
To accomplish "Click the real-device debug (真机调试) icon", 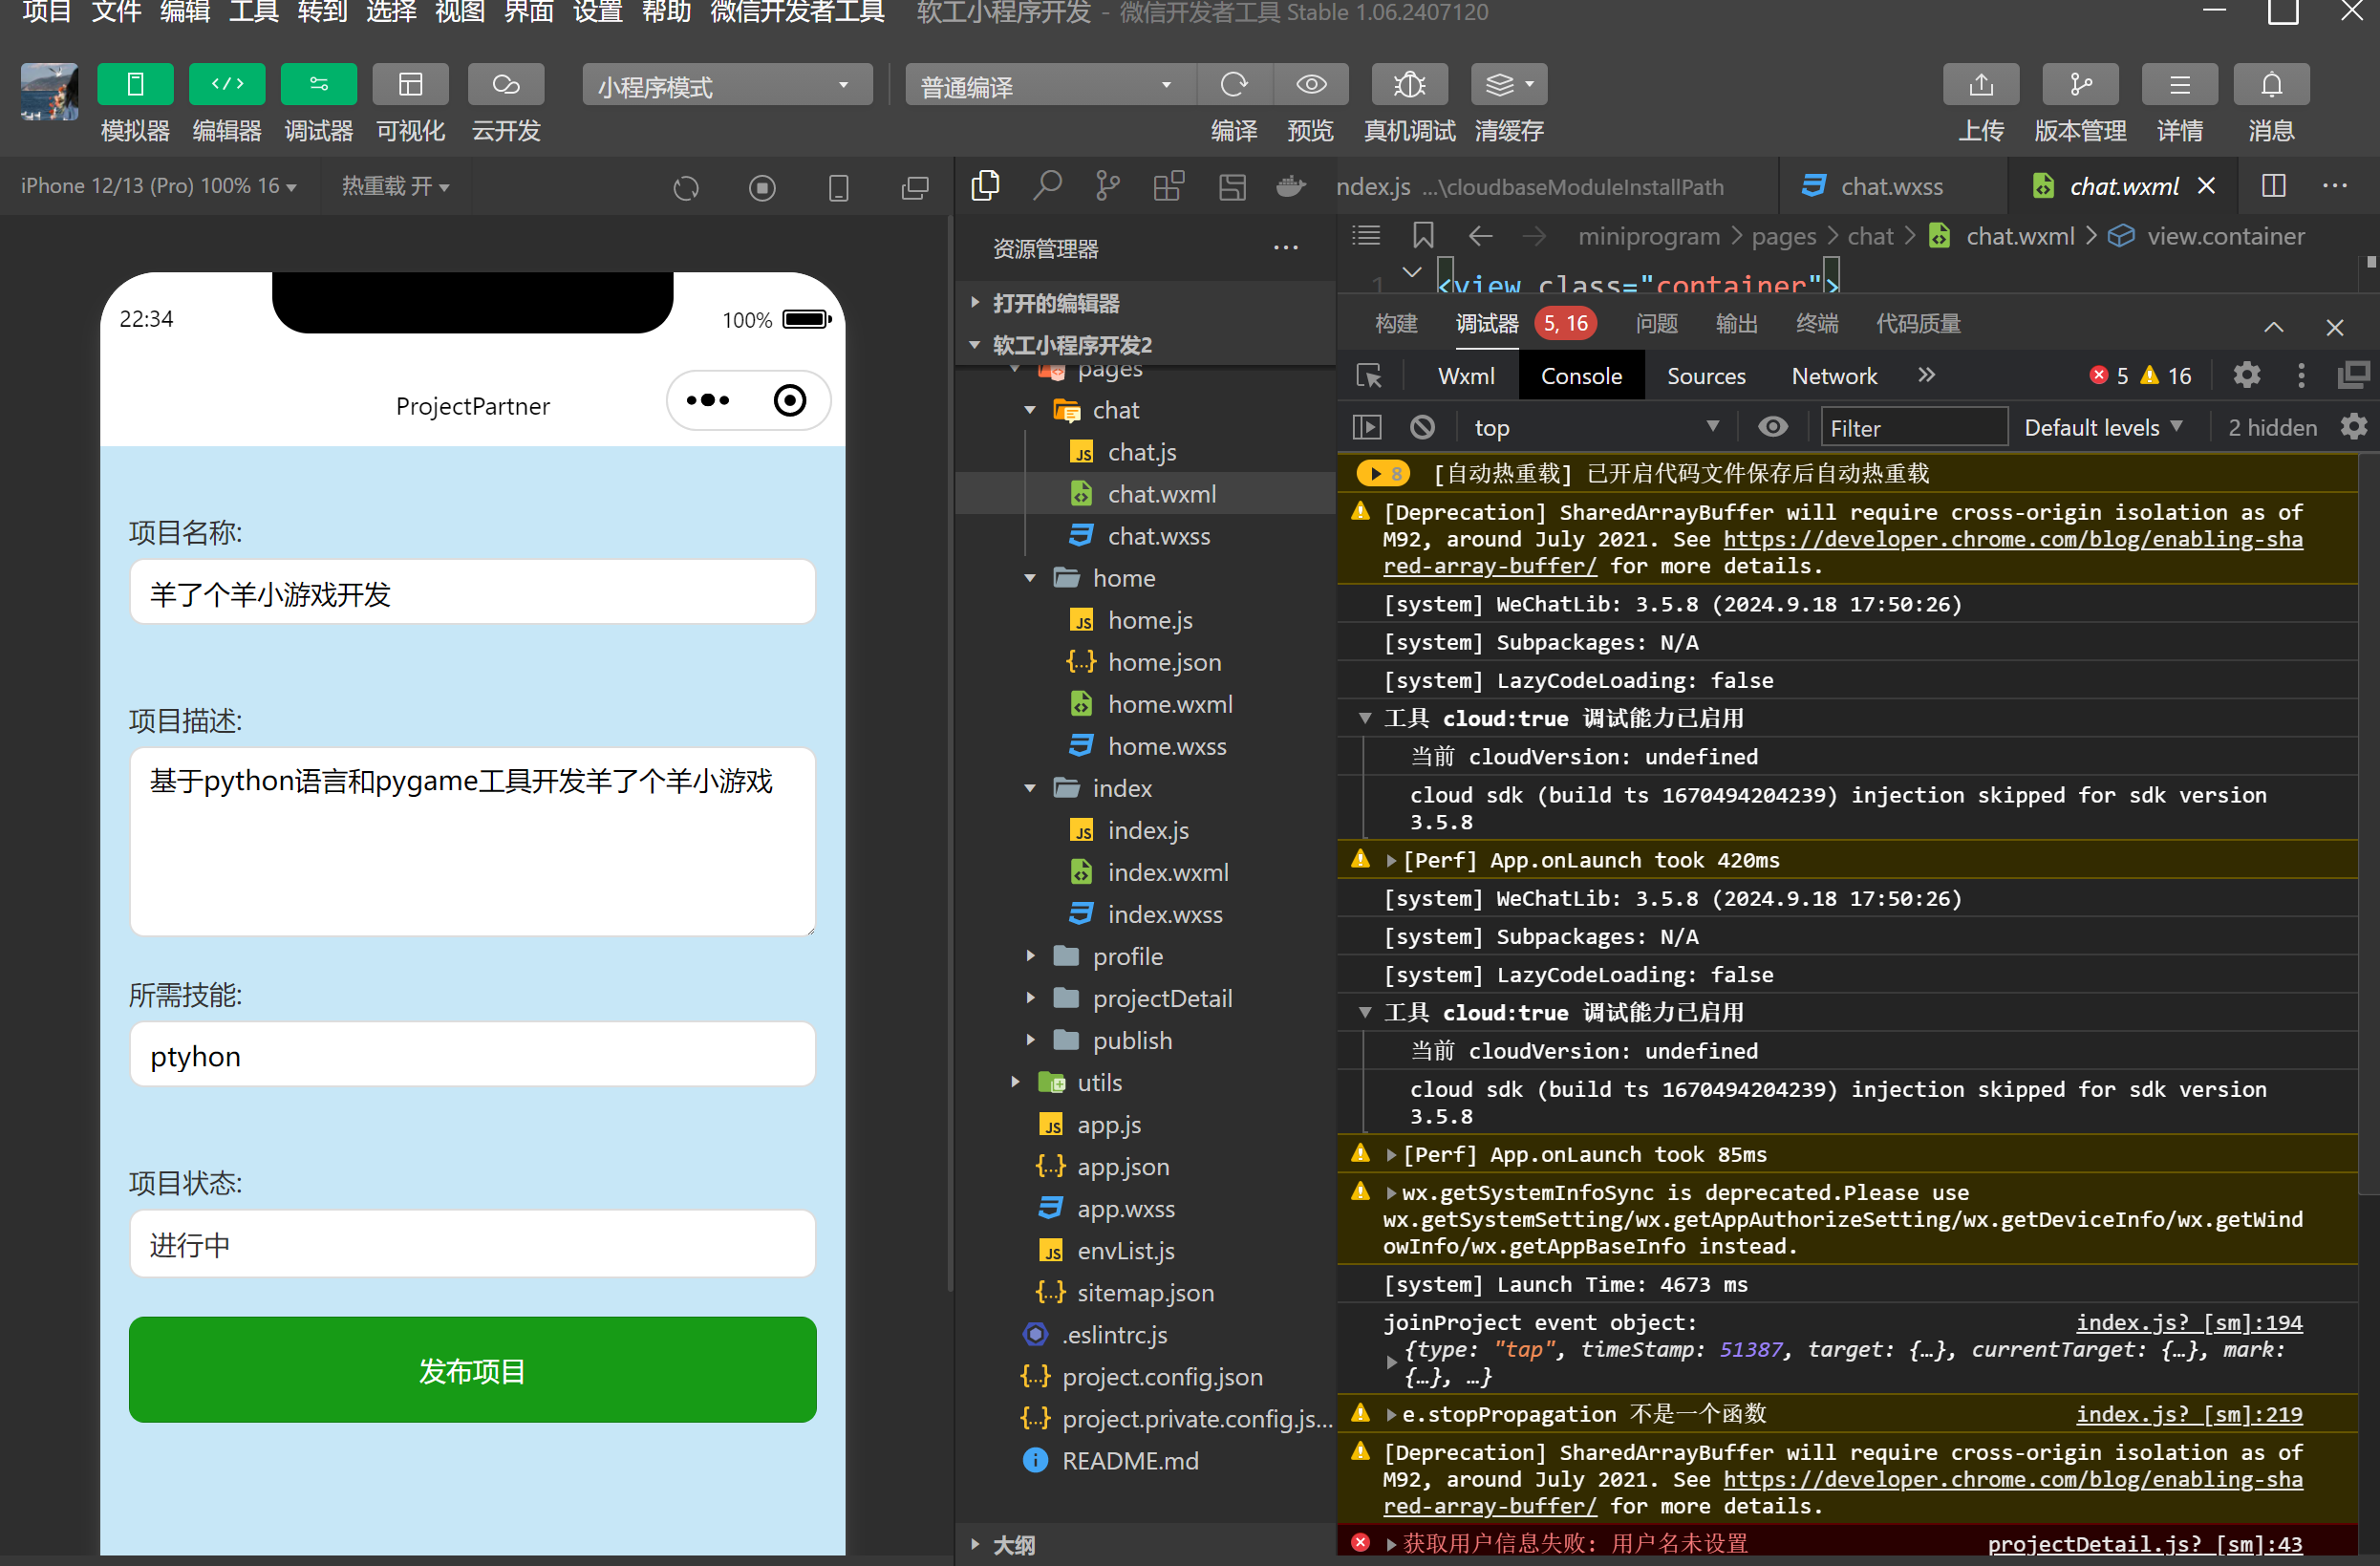I will (1408, 85).
